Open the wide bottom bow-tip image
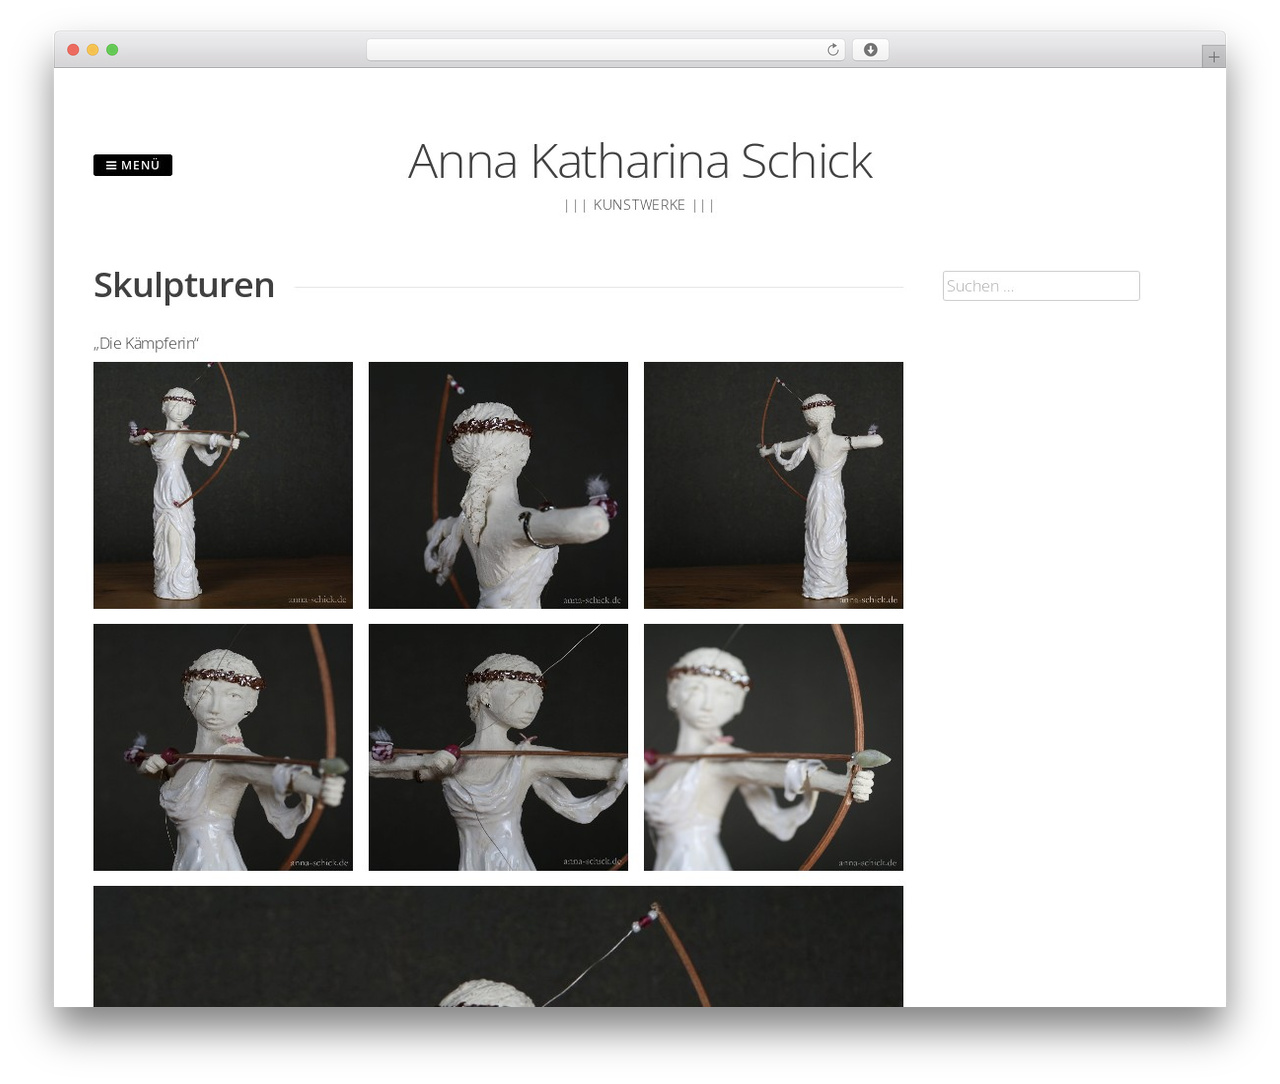 pyautogui.click(x=498, y=946)
